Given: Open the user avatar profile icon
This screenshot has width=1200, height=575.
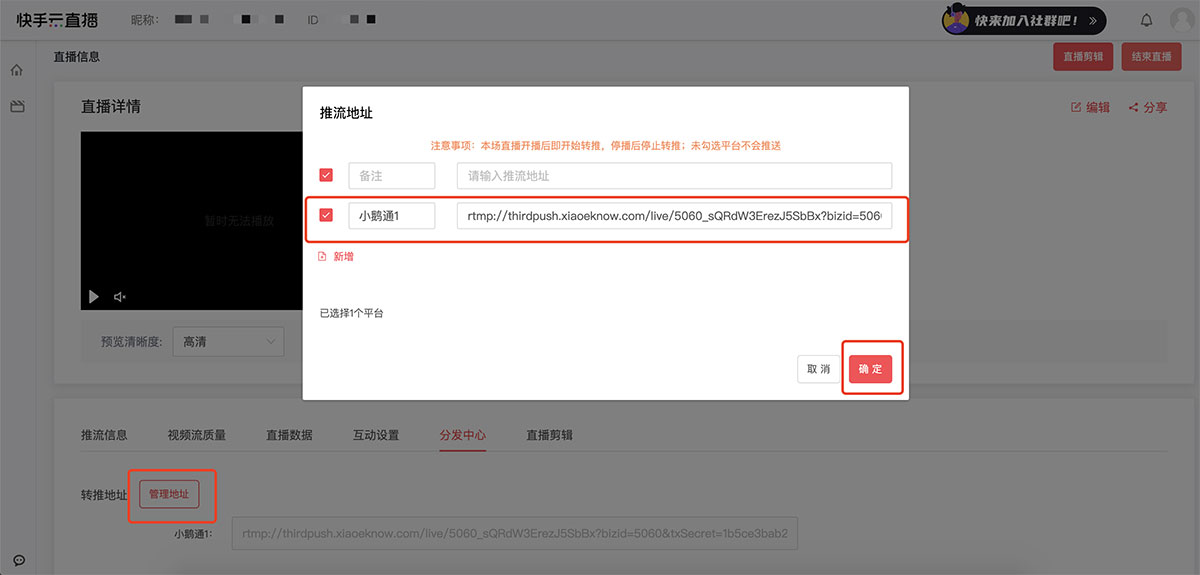Looking at the screenshot, I should (1182, 20).
